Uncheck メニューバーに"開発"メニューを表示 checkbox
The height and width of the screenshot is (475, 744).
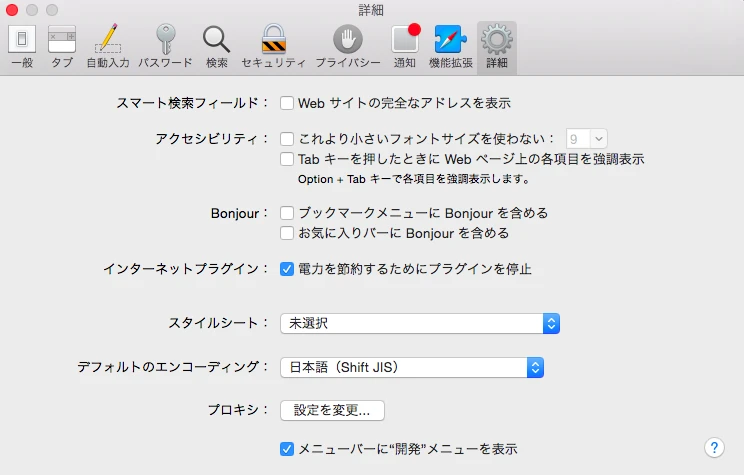[x=287, y=449]
